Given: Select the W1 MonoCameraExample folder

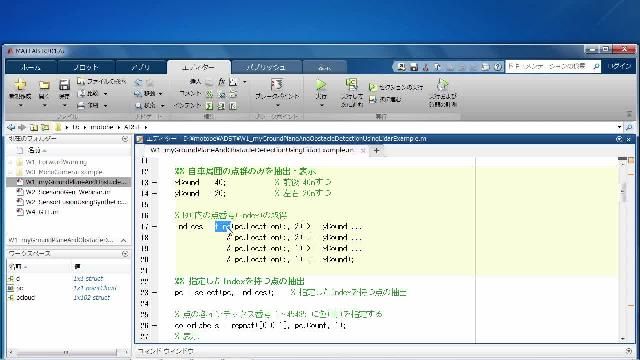Looking at the screenshot, I should click(64, 172).
